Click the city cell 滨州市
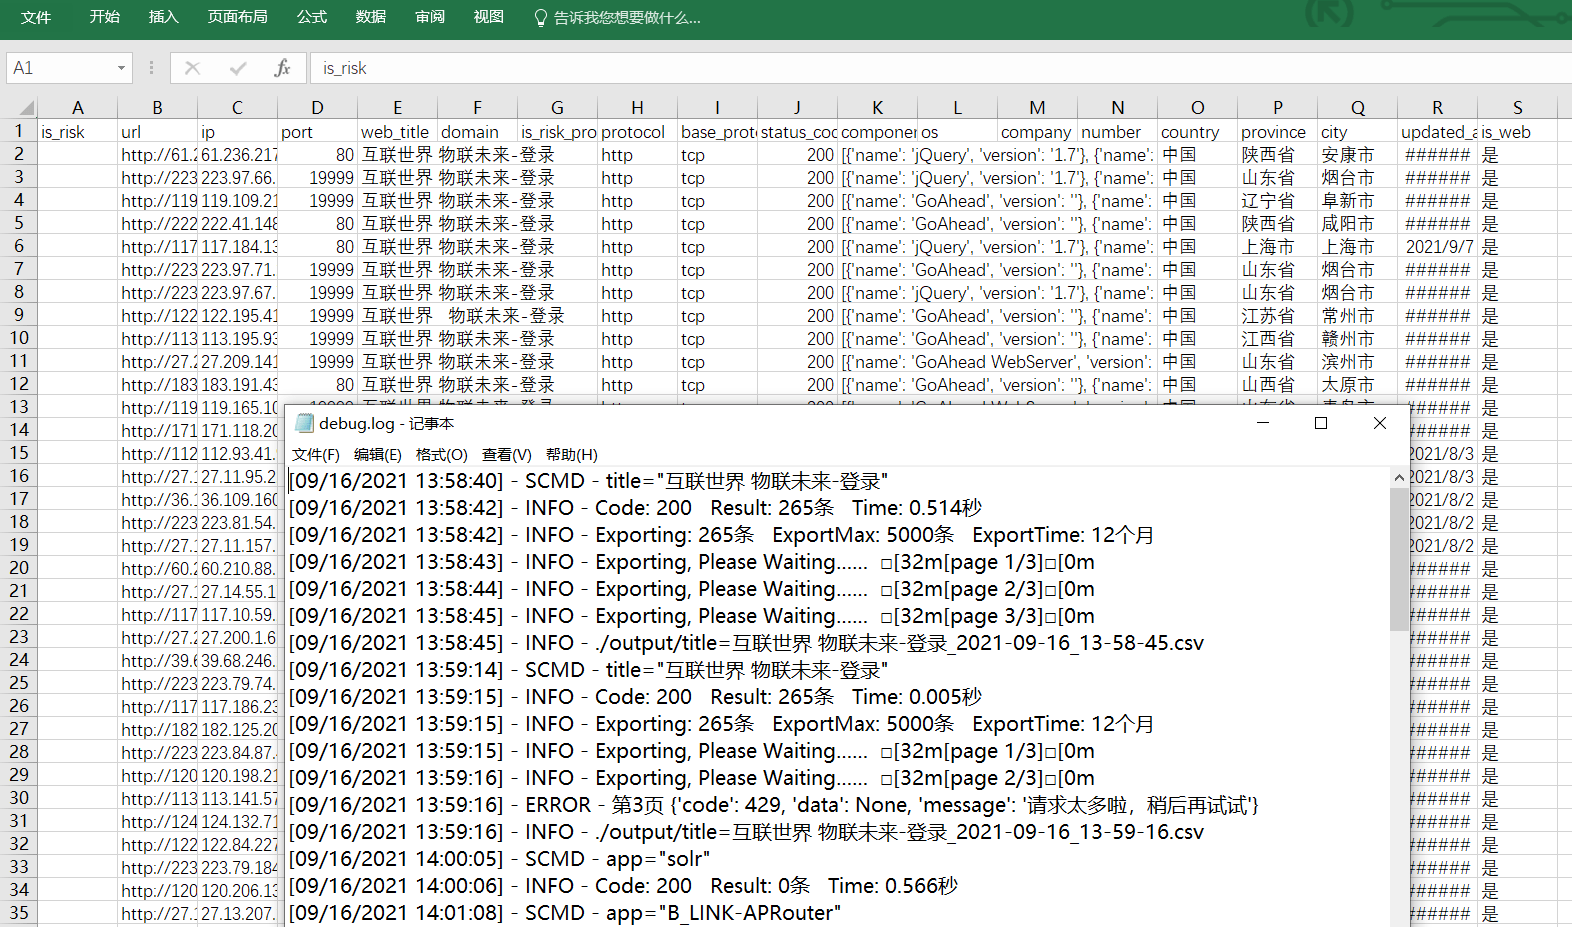This screenshot has width=1572, height=927. [1357, 362]
